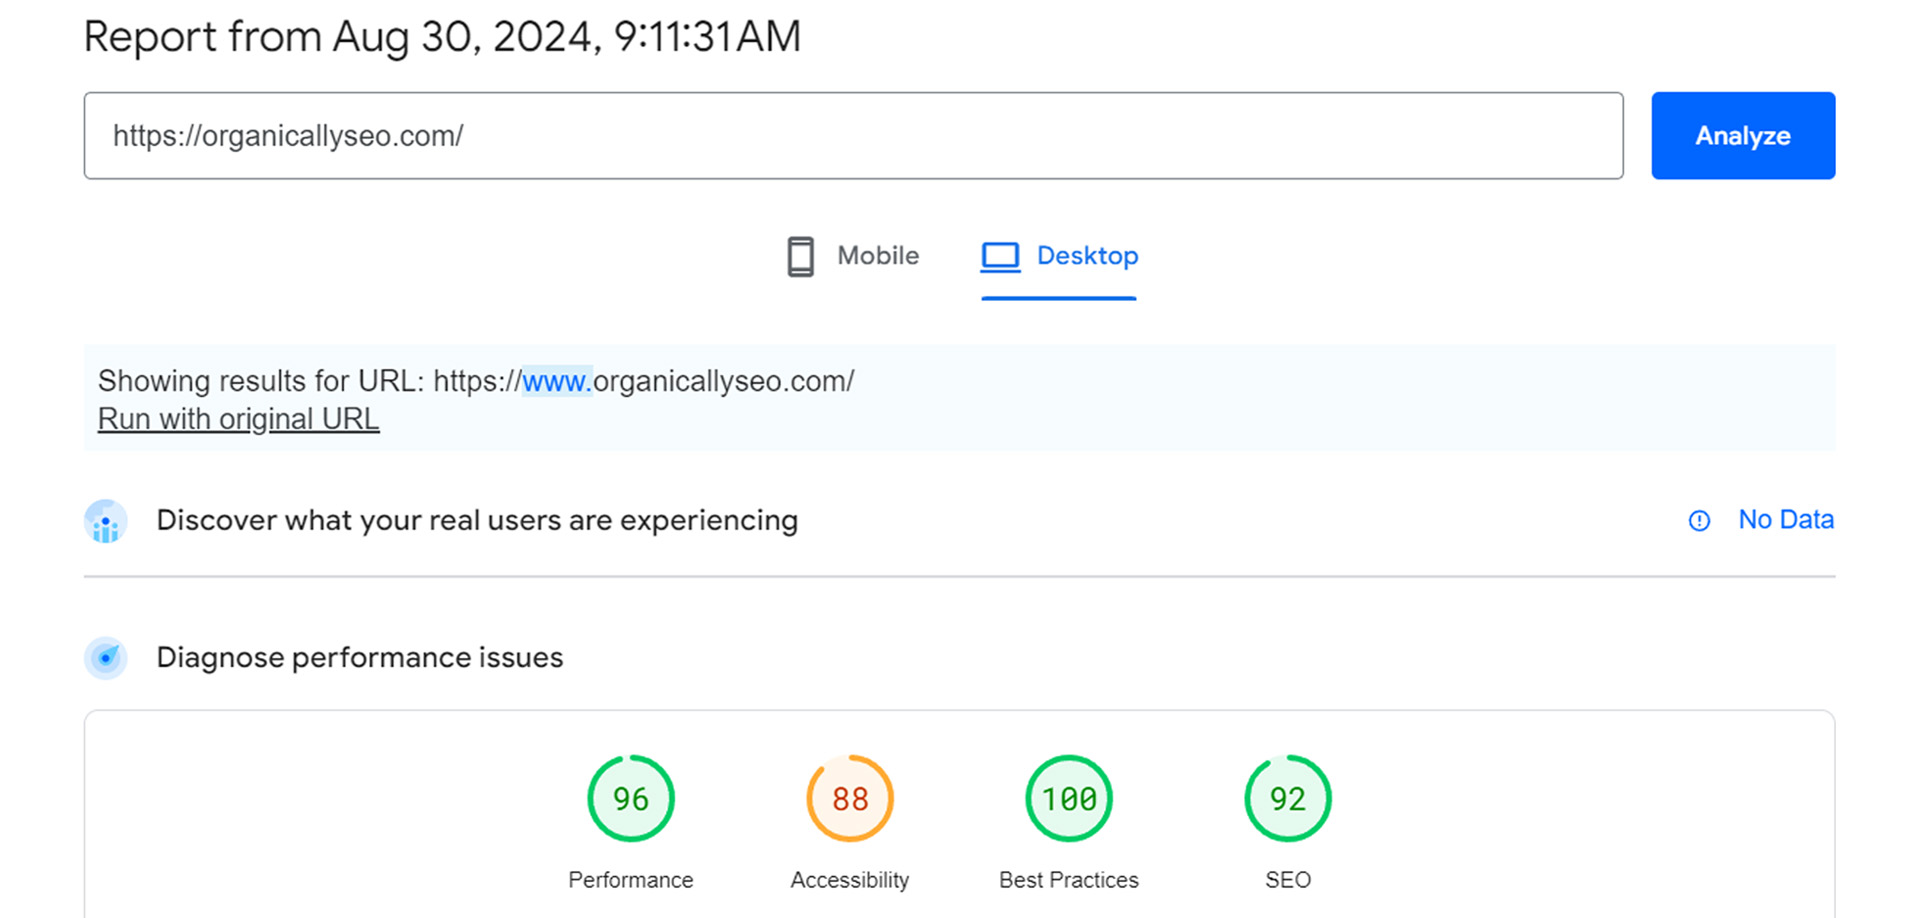Click the No Data text
The height and width of the screenshot is (918, 1920).
point(1785,520)
